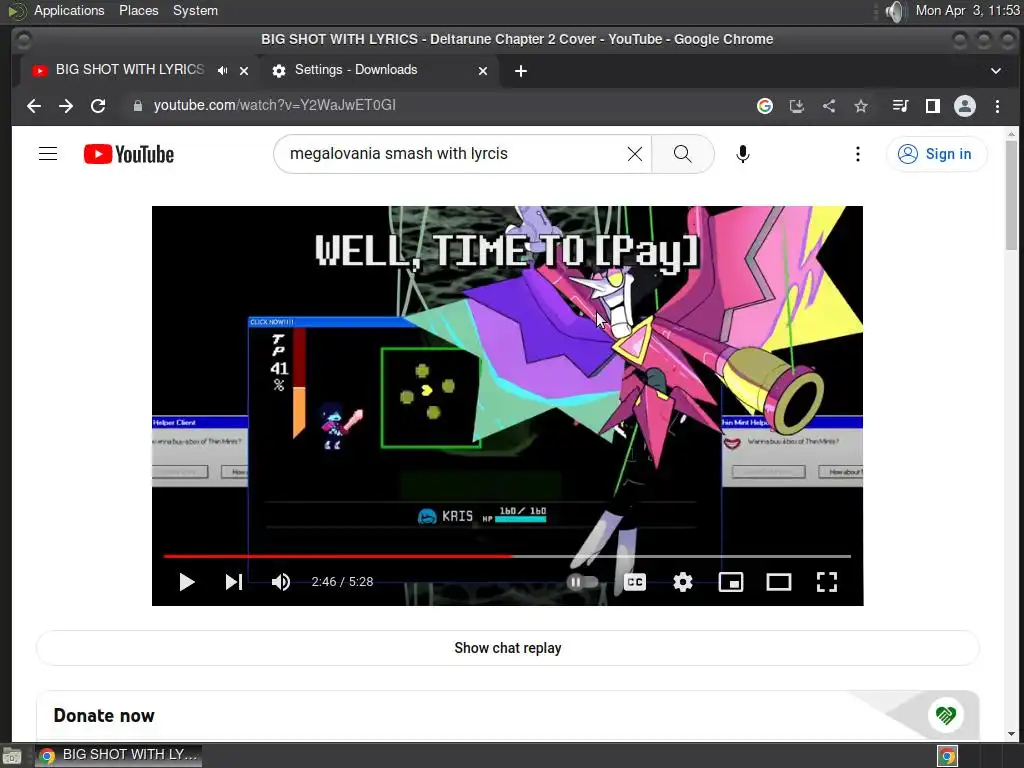Image resolution: width=1024 pixels, height=768 pixels.
Task: Click the system volume speaker icon
Action: 896,11
